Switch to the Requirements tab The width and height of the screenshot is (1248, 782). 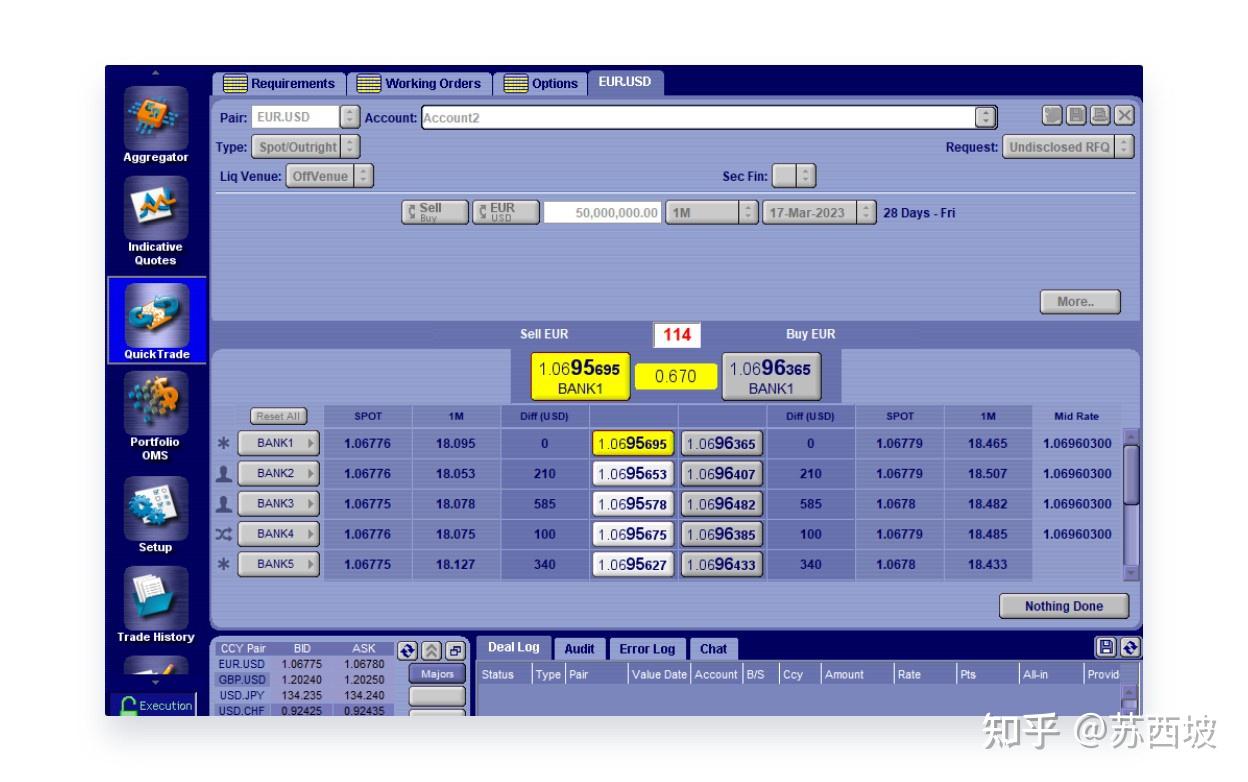tap(279, 84)
